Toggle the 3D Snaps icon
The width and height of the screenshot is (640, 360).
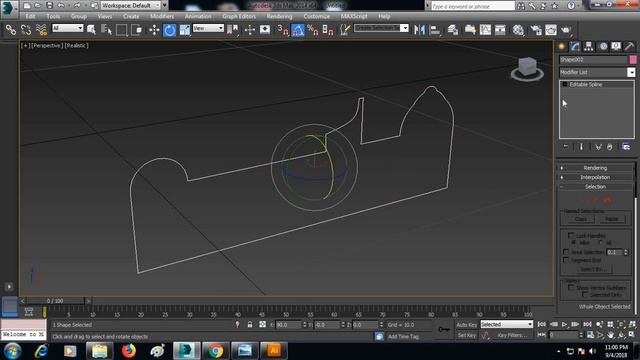pyautogui.click(x=282, y=30)
